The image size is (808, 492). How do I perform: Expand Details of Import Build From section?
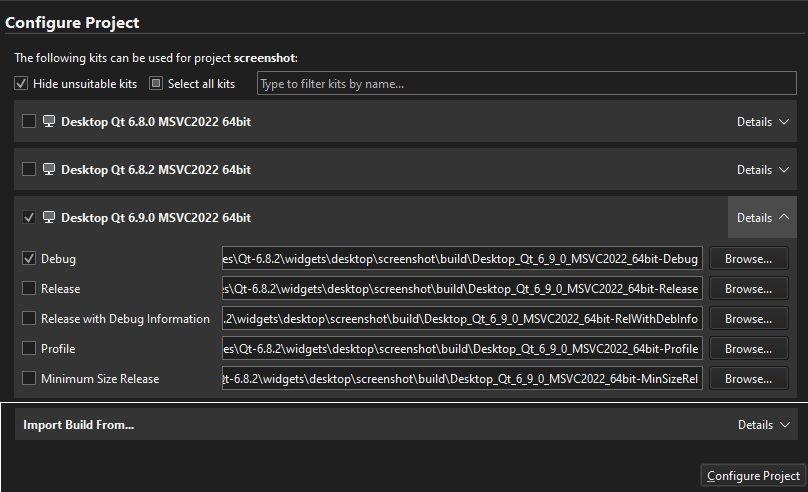coord(762,425)
